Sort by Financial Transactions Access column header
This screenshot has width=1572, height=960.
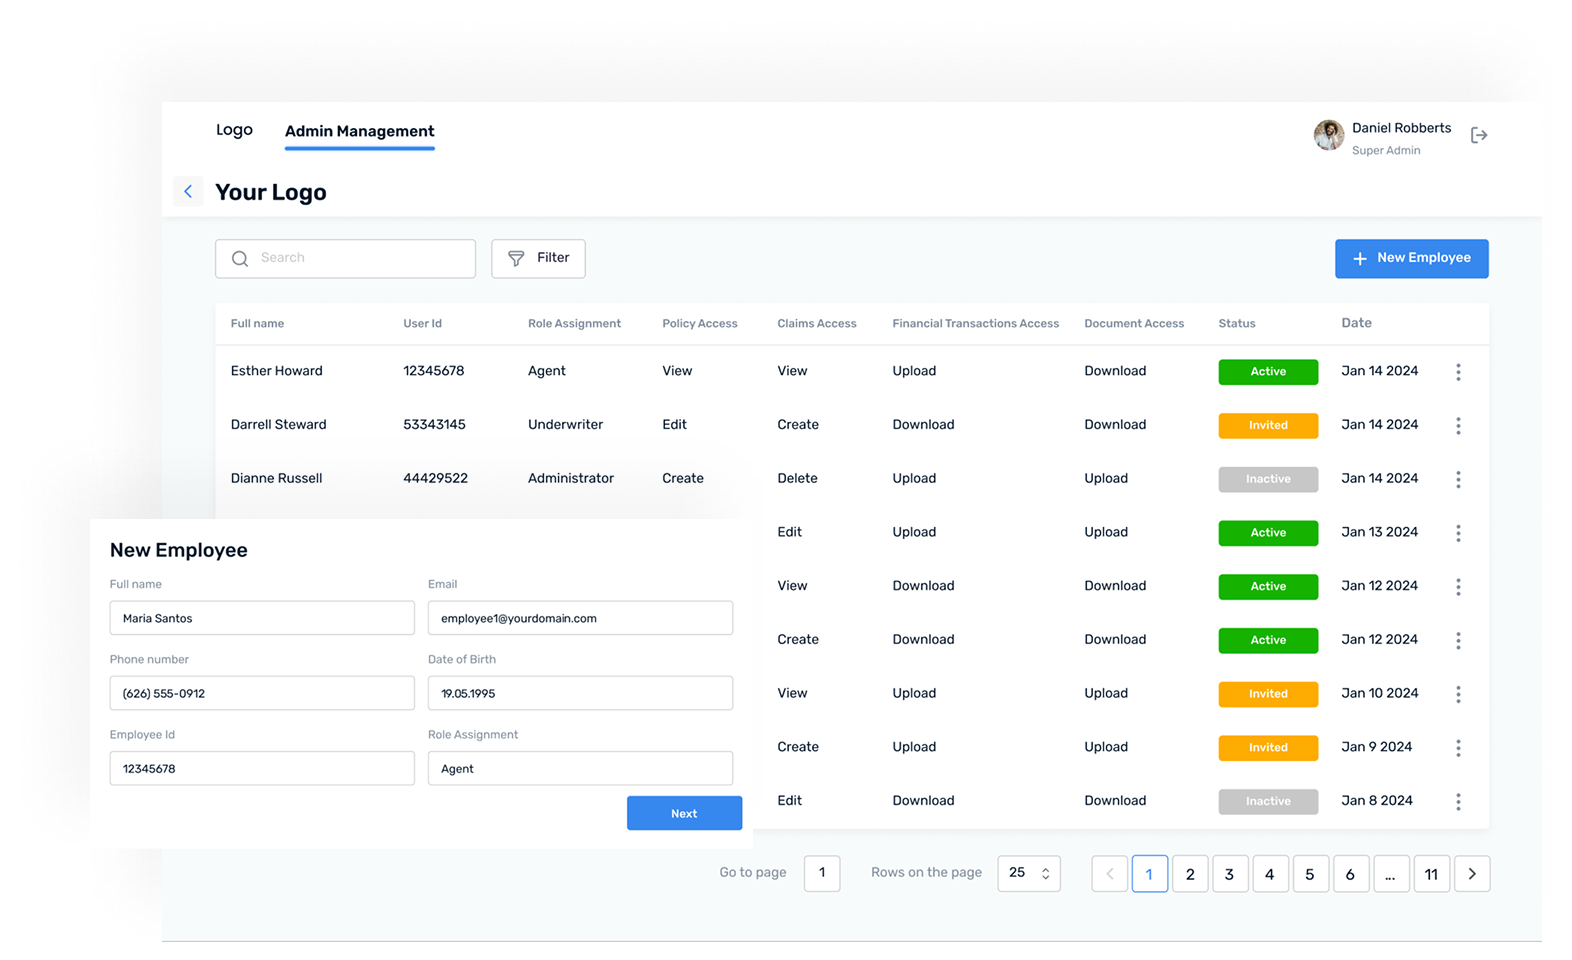(x=975, y=324)
